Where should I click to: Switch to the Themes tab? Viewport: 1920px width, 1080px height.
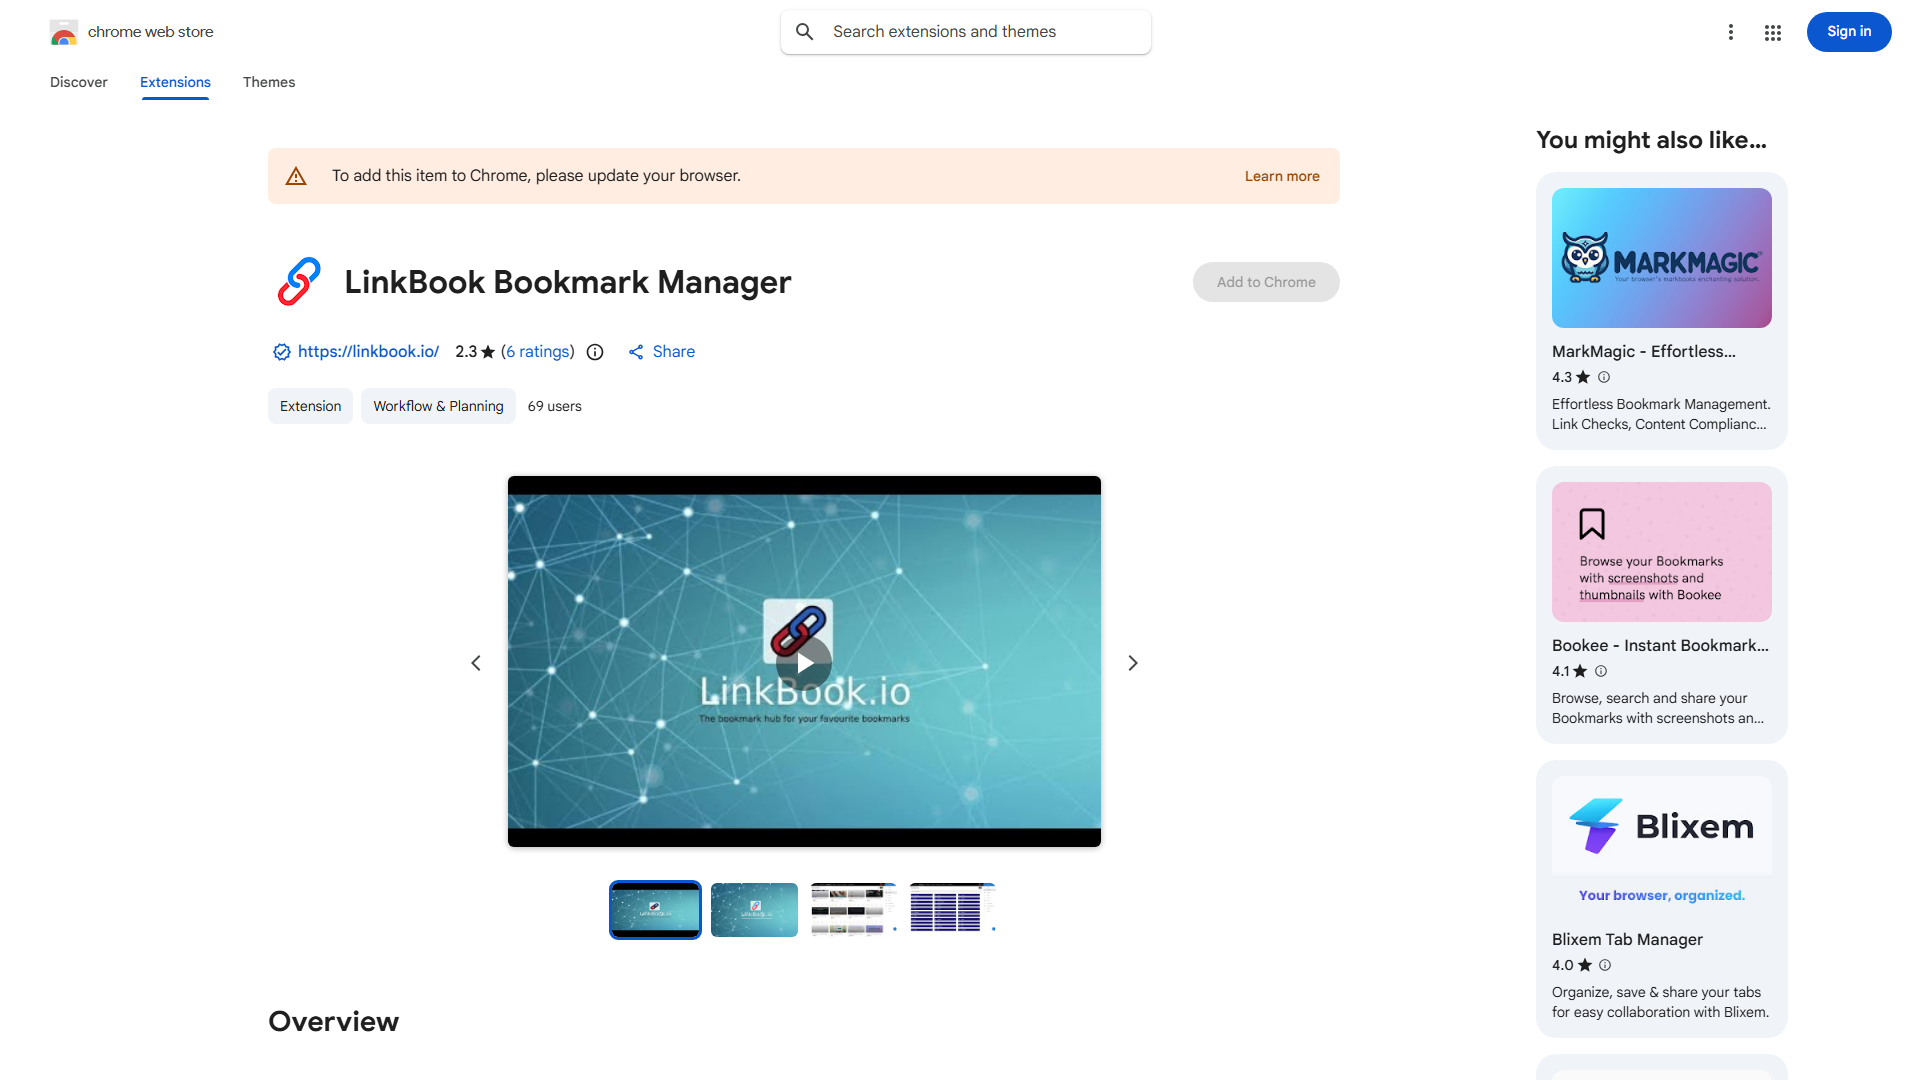coord(268,82)
